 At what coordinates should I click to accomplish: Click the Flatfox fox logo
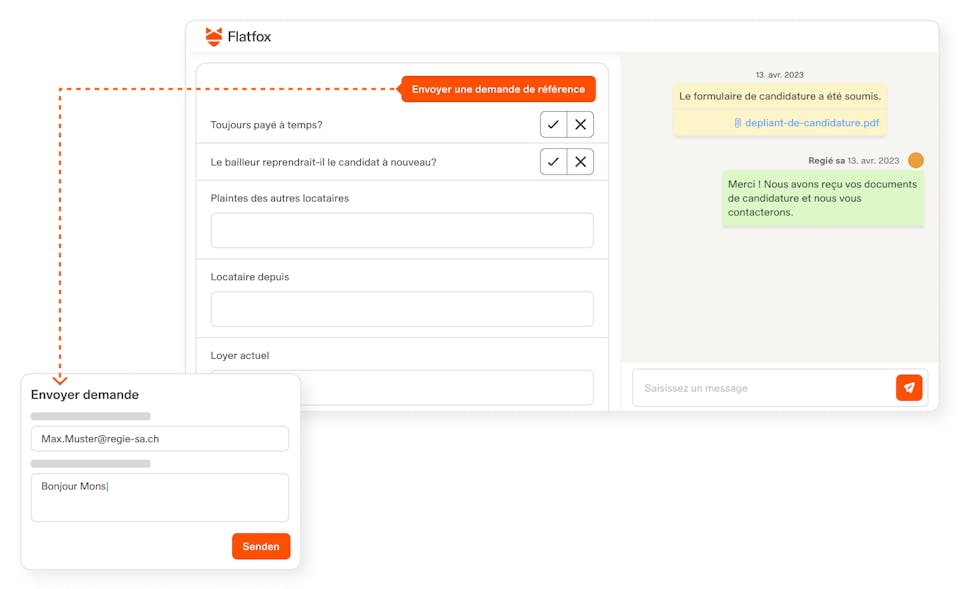[214, 37]
